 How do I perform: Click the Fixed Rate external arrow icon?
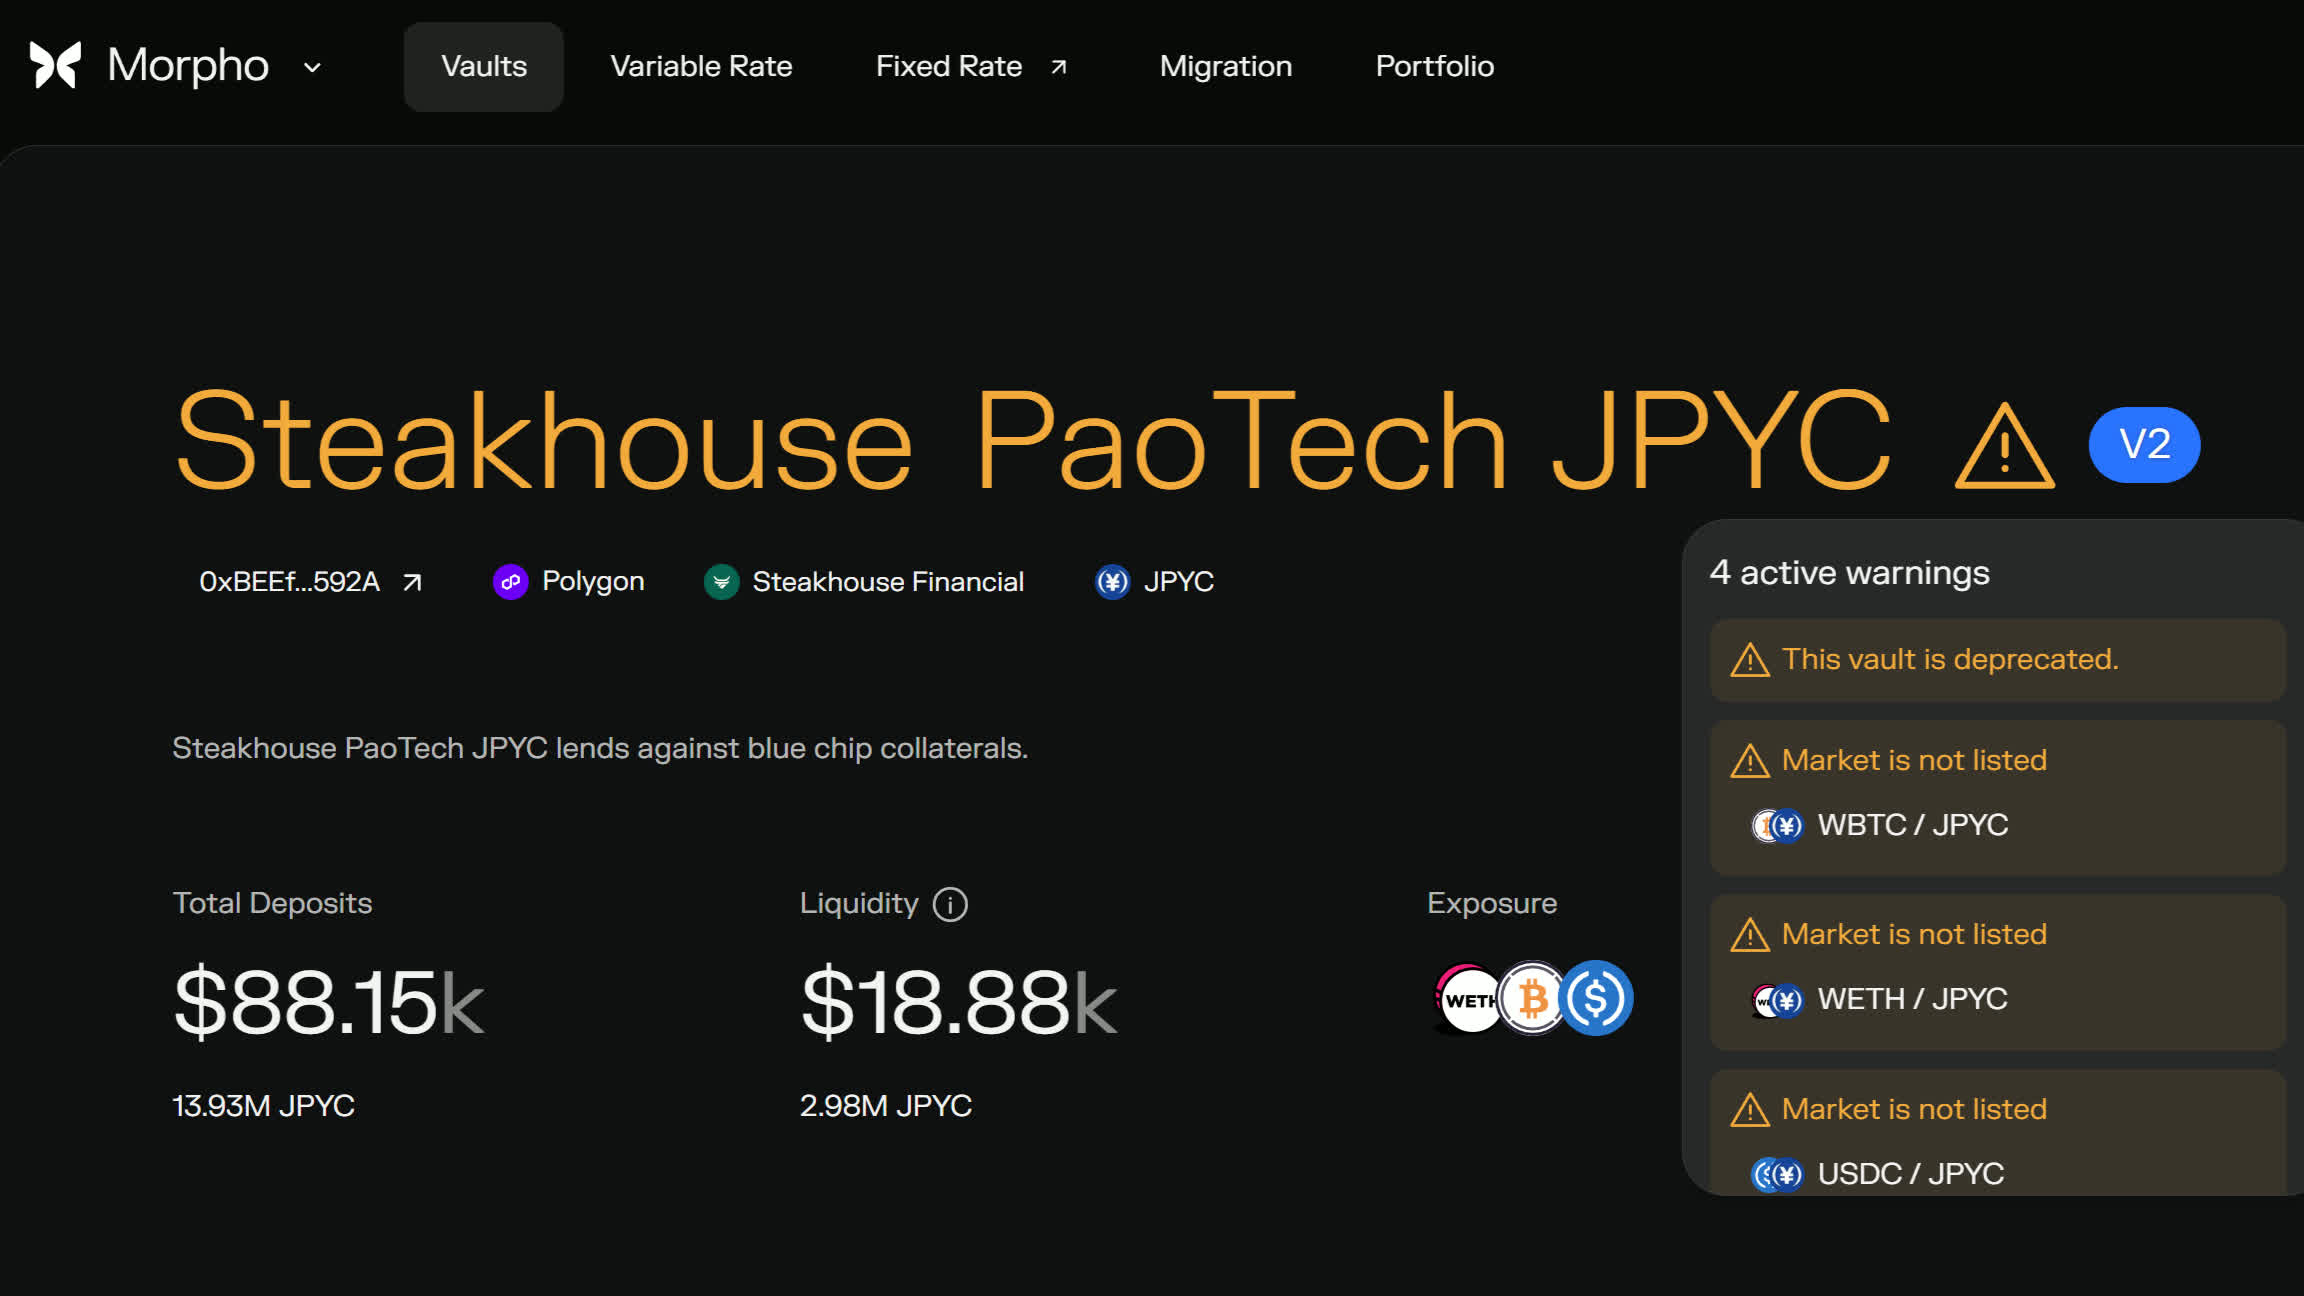point(1058,67)
